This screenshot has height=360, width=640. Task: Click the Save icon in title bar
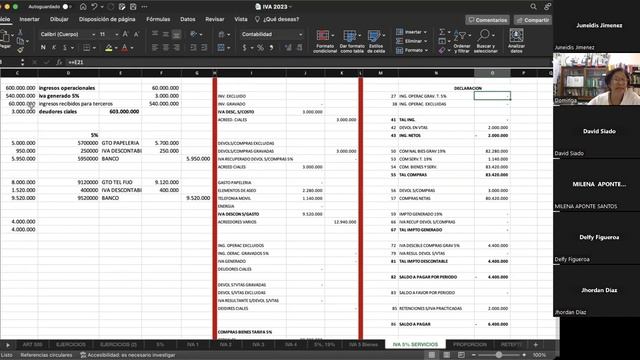133,7
